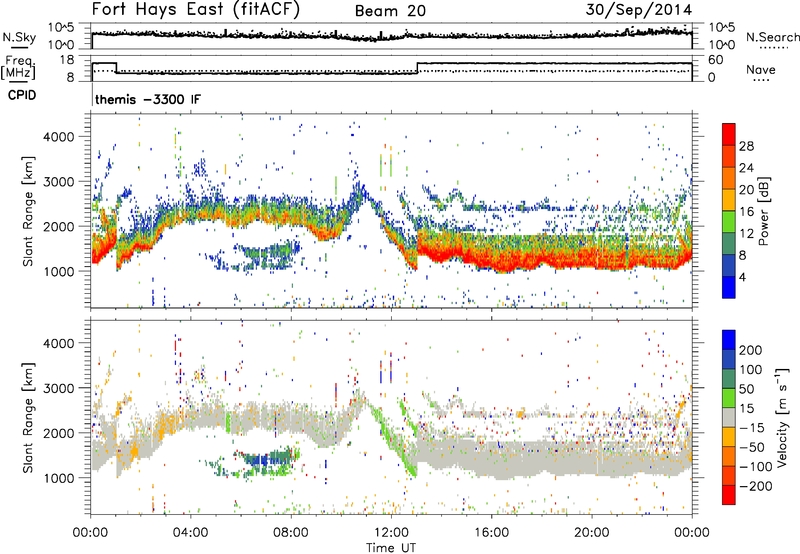
Task: Click the 'Time UT' axis label
Action: (391, 548)
